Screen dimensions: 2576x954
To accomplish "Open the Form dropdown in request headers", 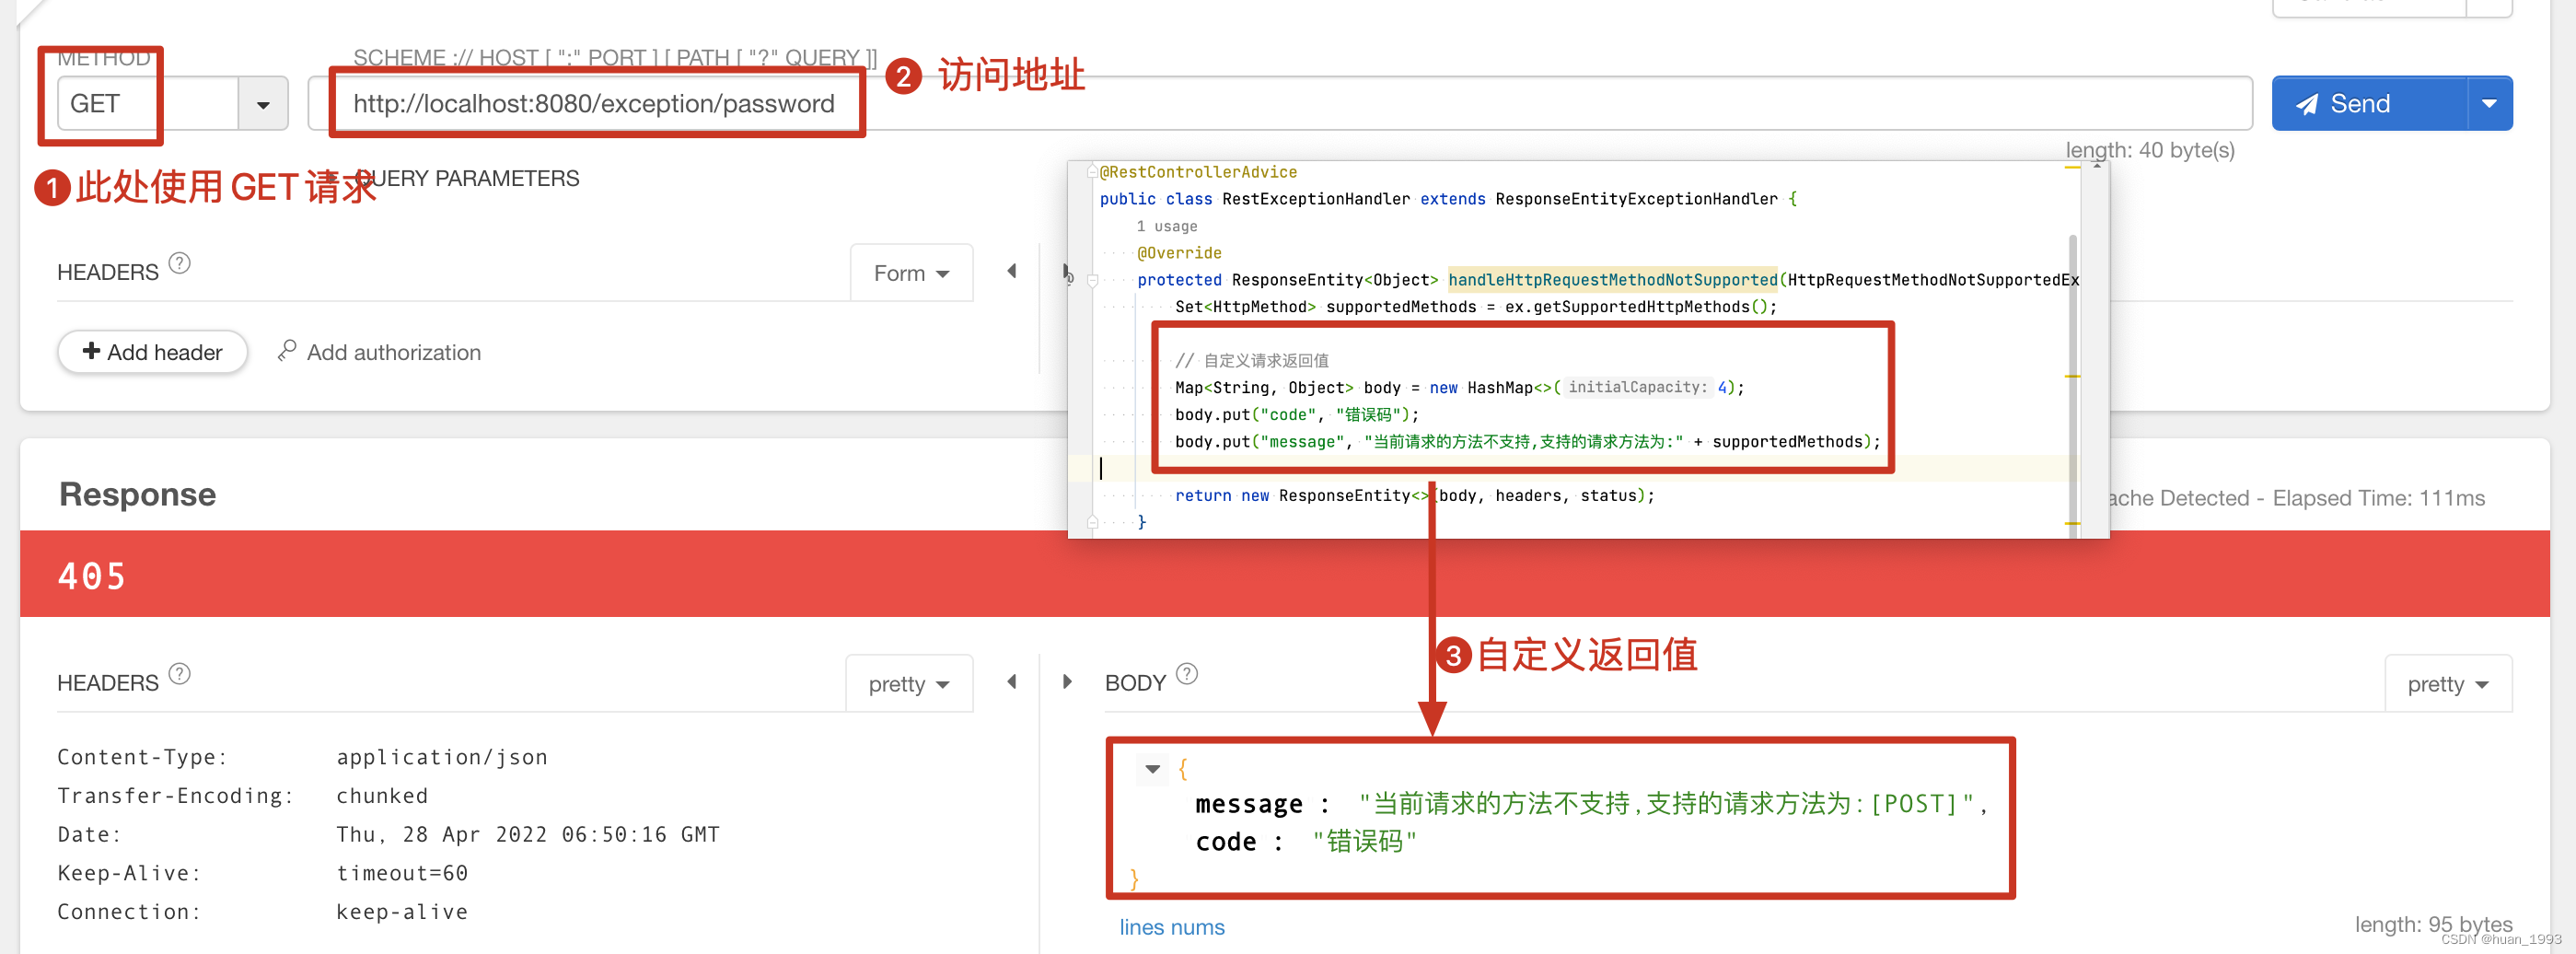I will point(910,273).
